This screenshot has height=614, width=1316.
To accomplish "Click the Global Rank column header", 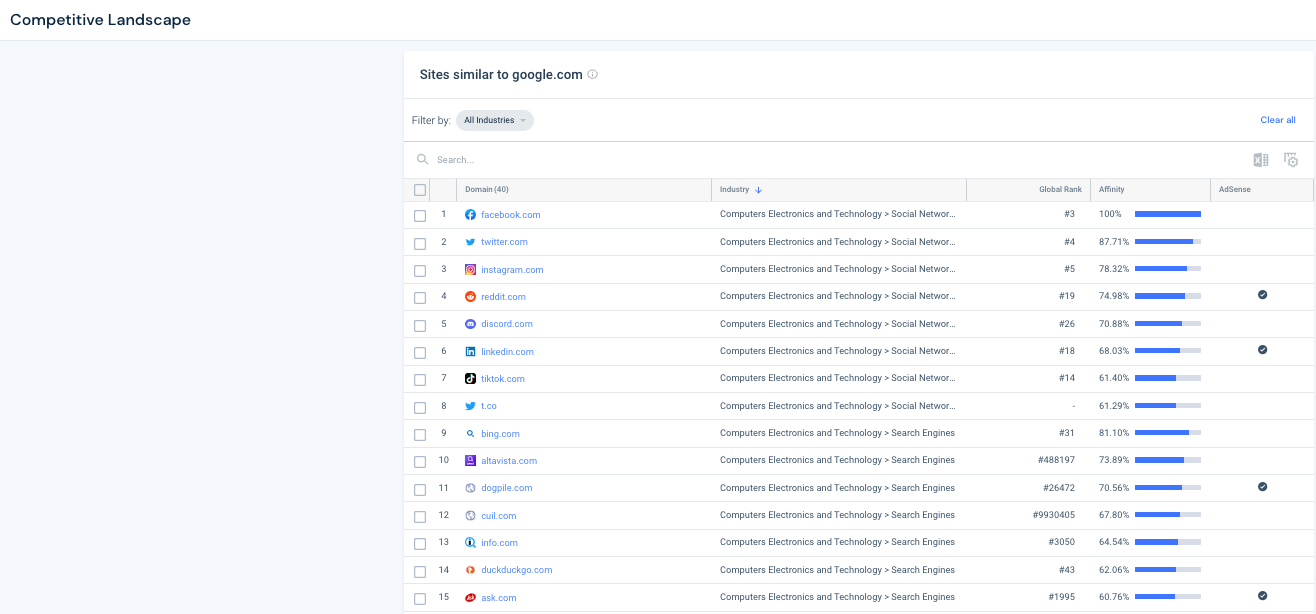I will click(1060, 189).
